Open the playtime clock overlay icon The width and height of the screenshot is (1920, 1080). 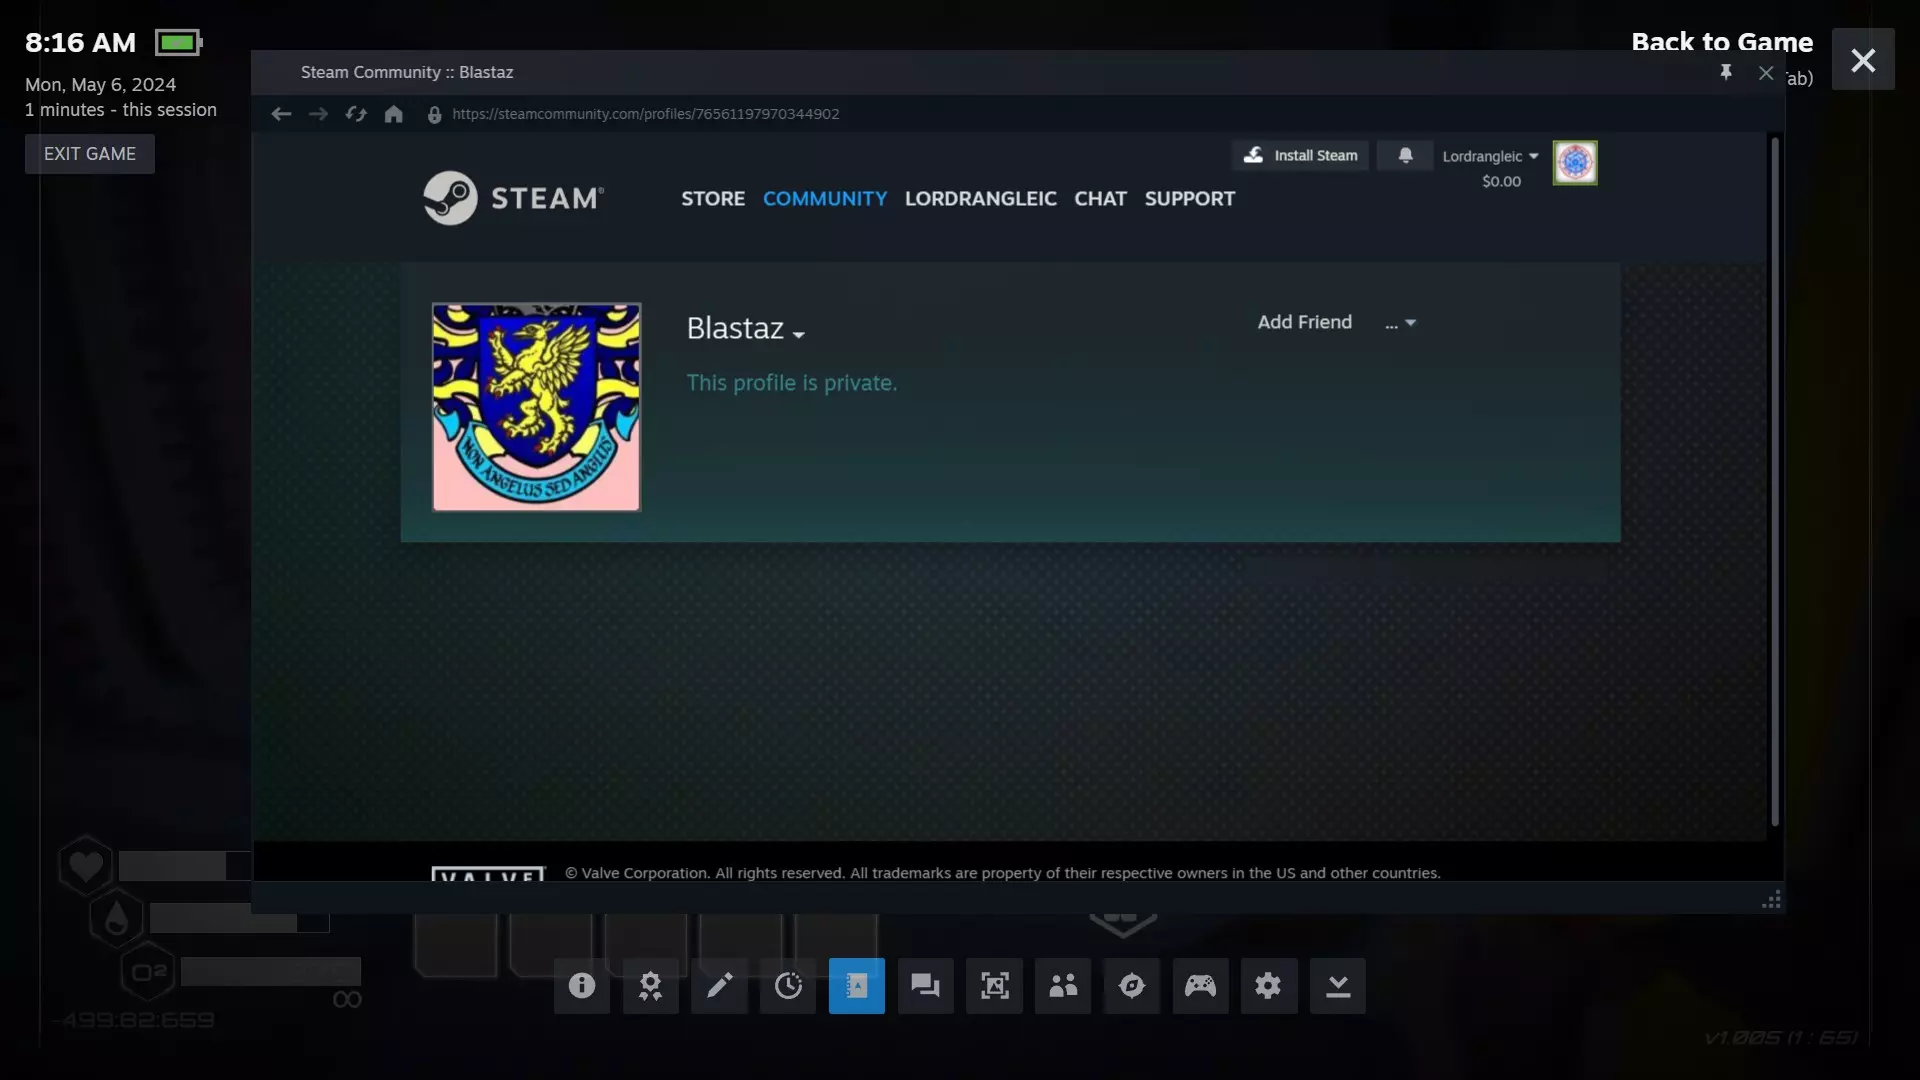(788, 986)
